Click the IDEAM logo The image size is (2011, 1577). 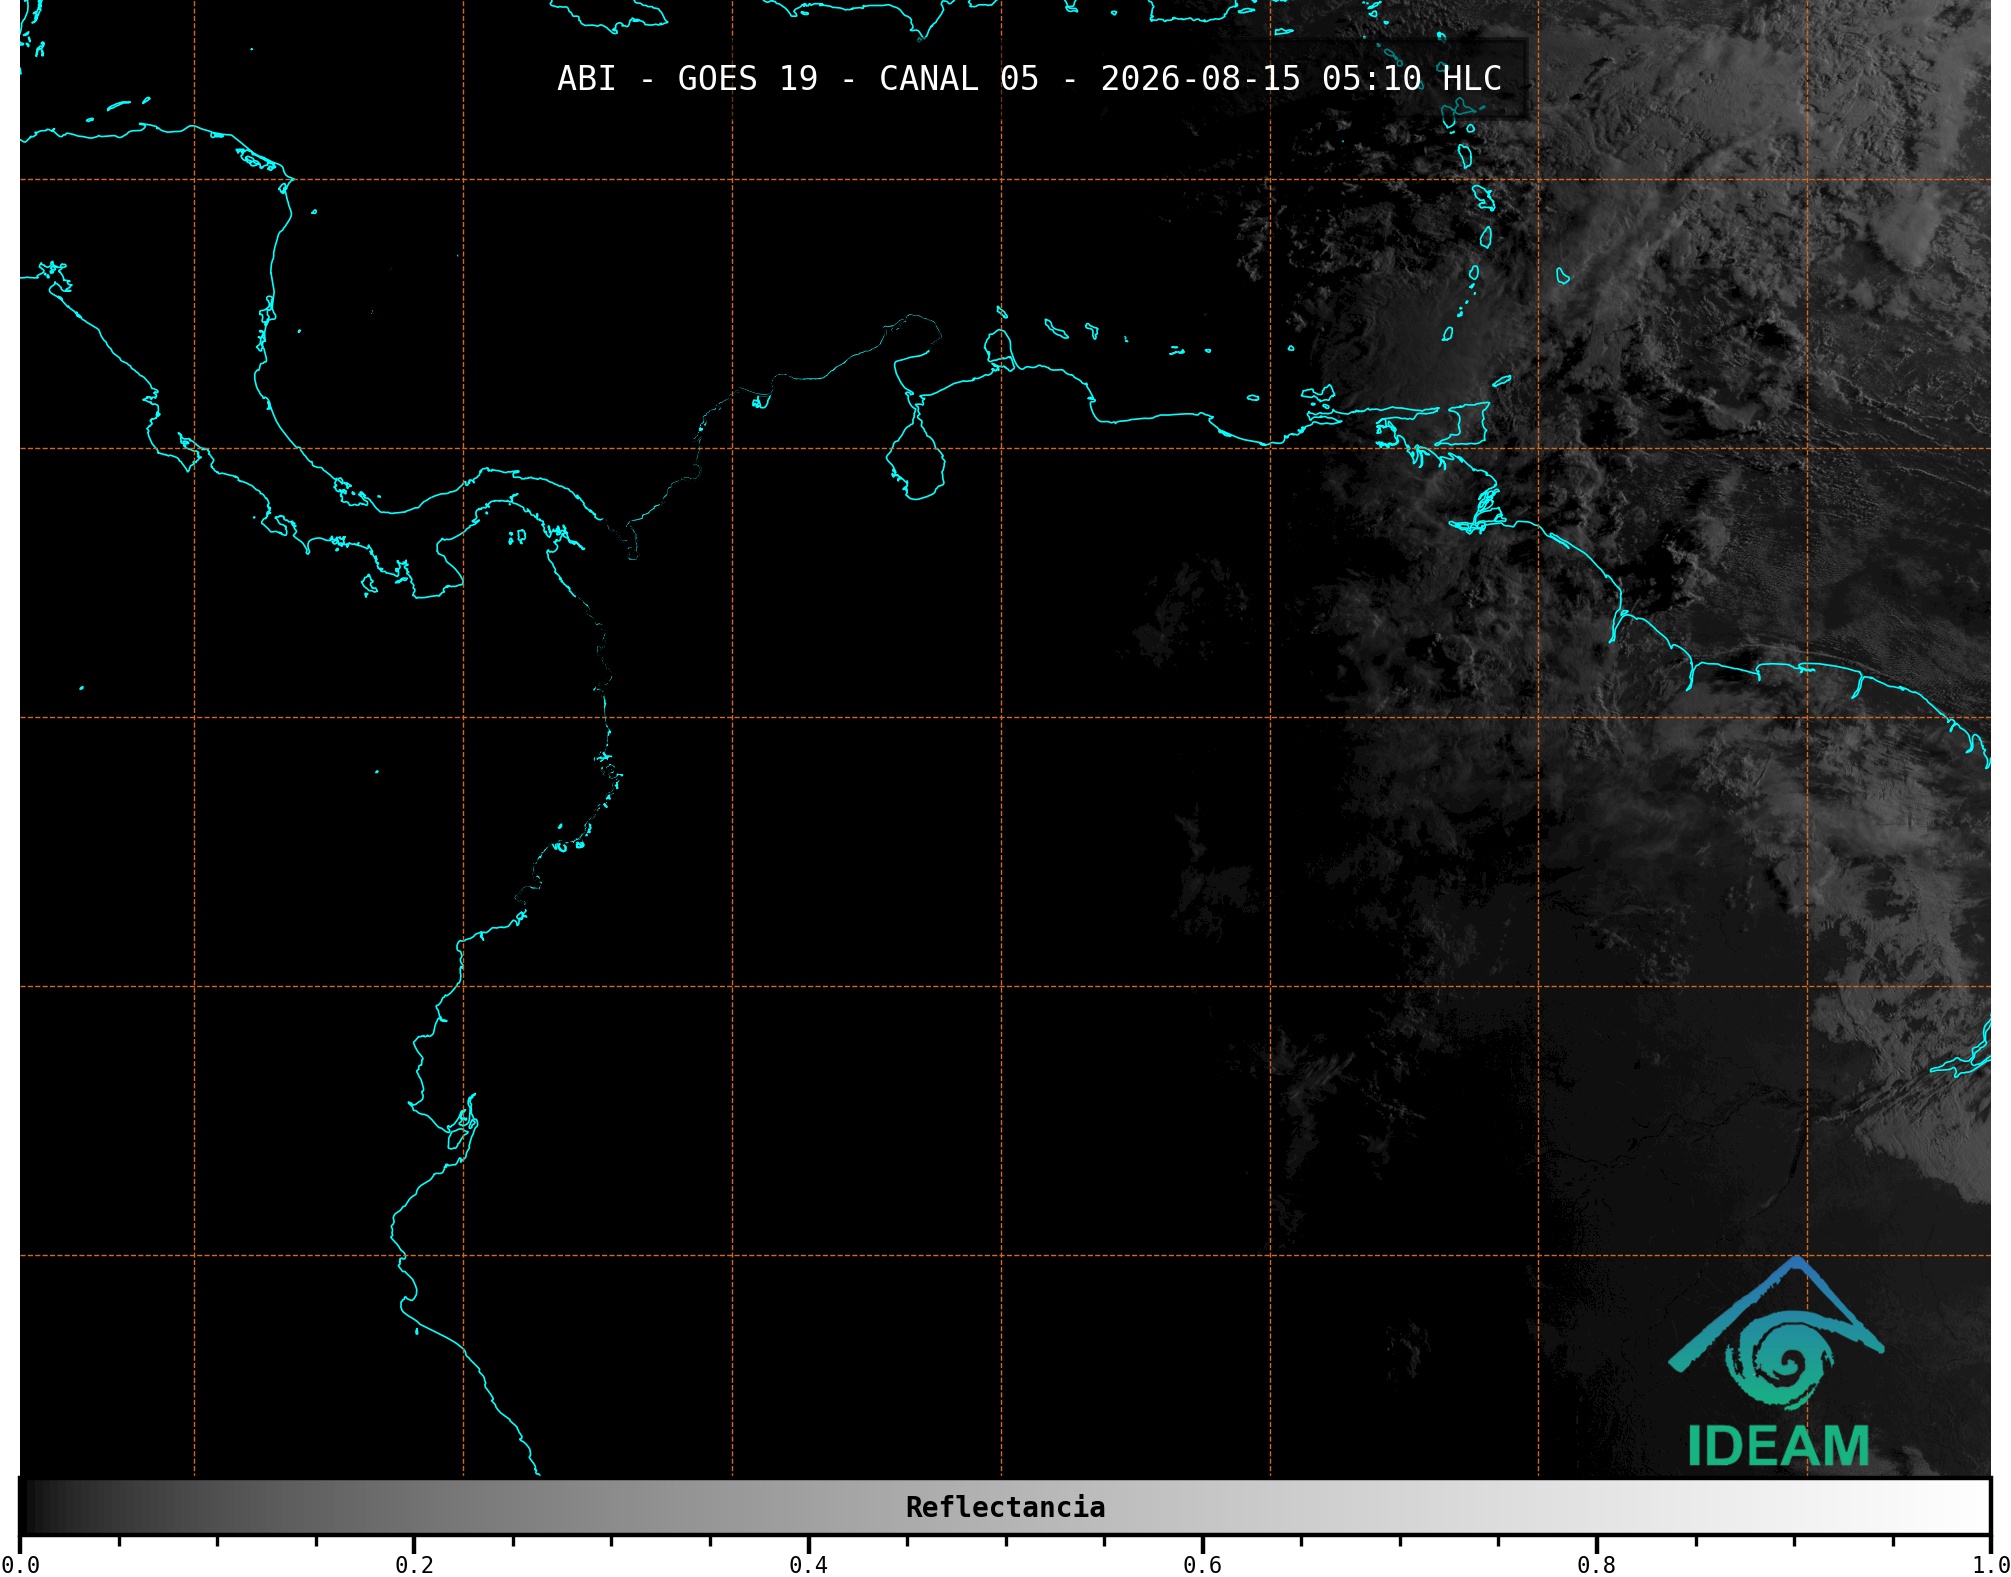(x=1777, y=1362)
